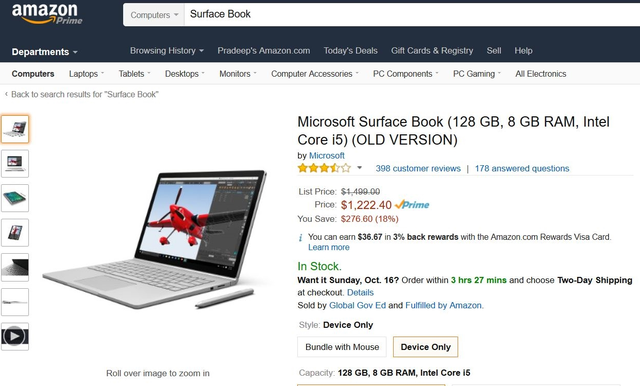Expand the Browsing History dropdown
Screen dimensions: 640x386
coord(167,51)
